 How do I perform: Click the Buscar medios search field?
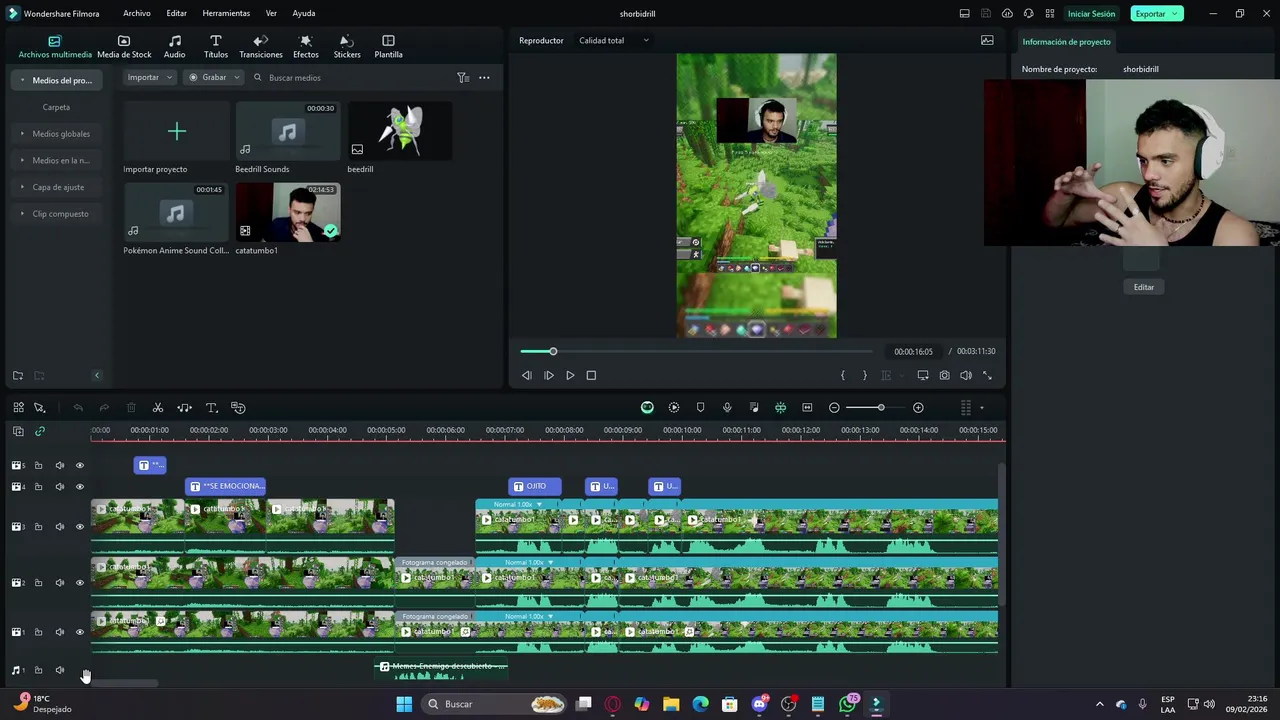[x=350, y=78]
